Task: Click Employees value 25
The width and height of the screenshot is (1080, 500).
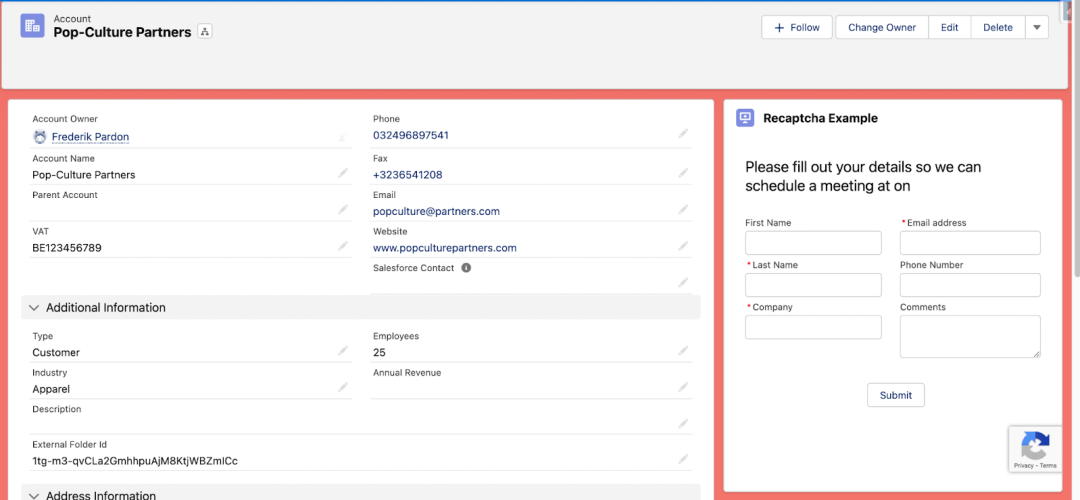Action: point(380,353)
